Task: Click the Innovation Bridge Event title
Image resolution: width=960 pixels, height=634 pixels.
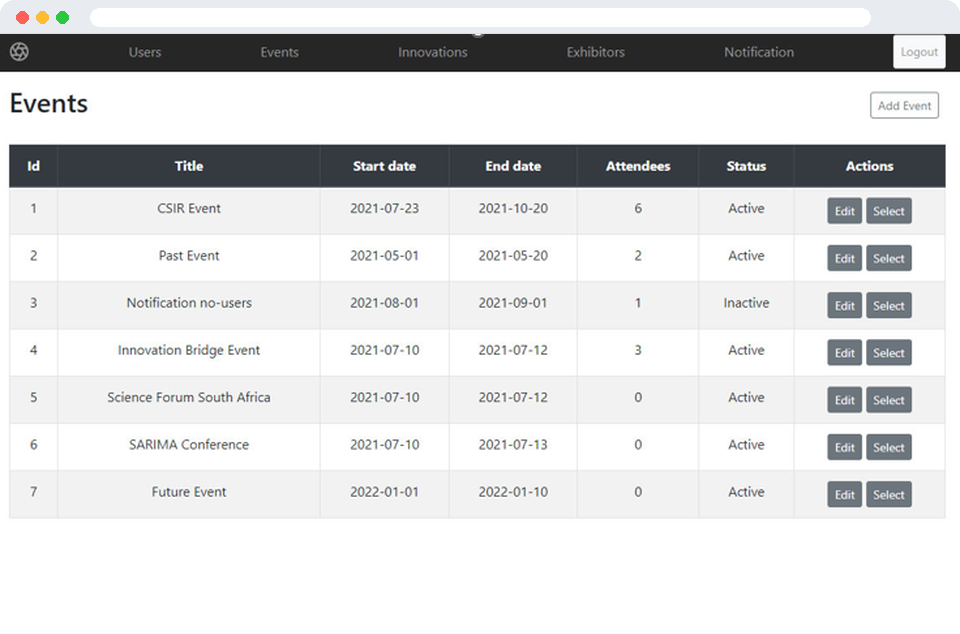Action: [x=189, y=350]
